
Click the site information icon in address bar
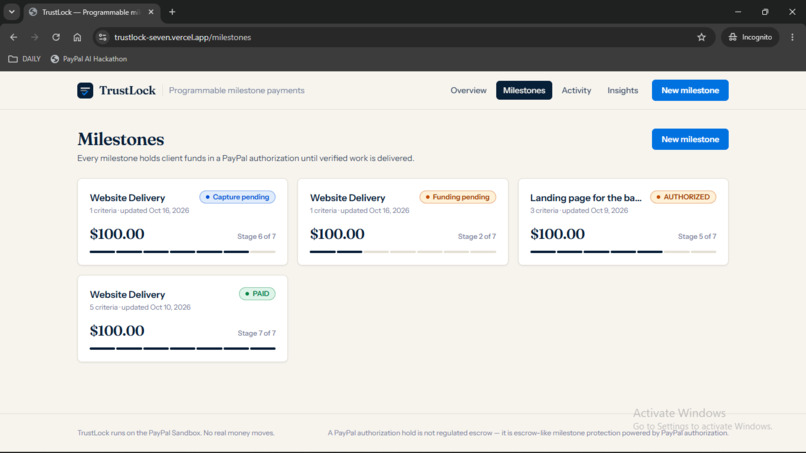103,37
